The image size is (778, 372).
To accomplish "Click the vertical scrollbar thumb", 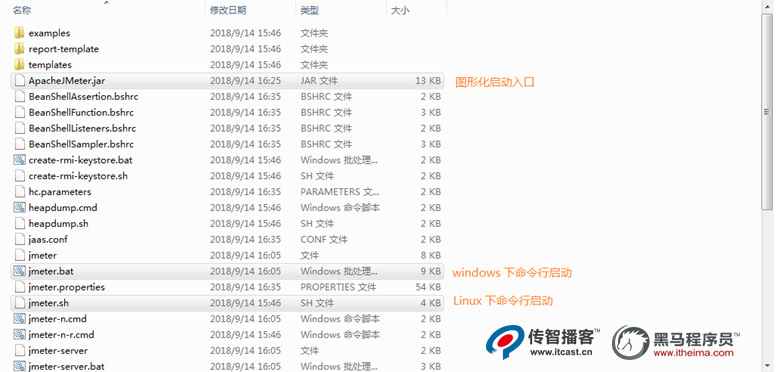I will click(767, 112).
